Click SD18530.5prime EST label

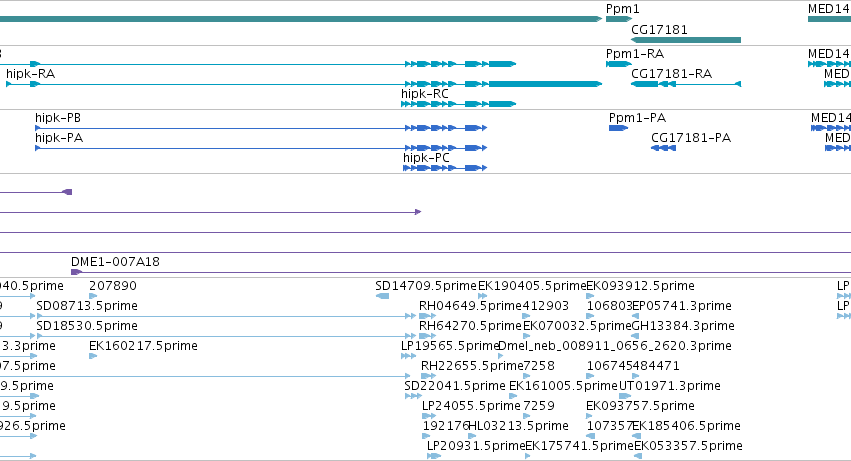pos(87,326)
